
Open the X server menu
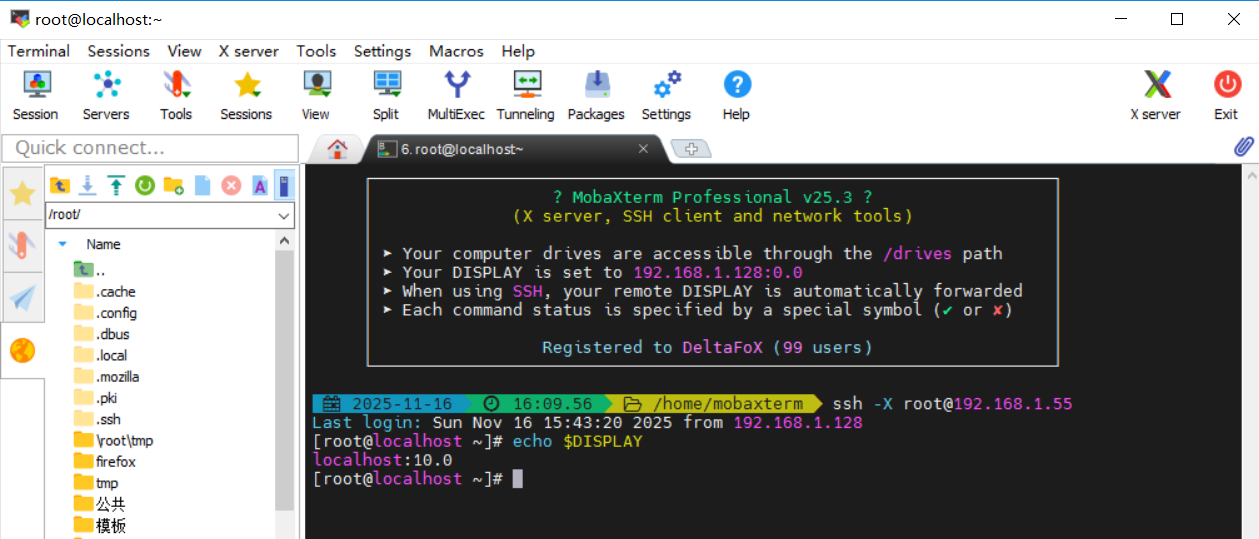click(249, 51)
